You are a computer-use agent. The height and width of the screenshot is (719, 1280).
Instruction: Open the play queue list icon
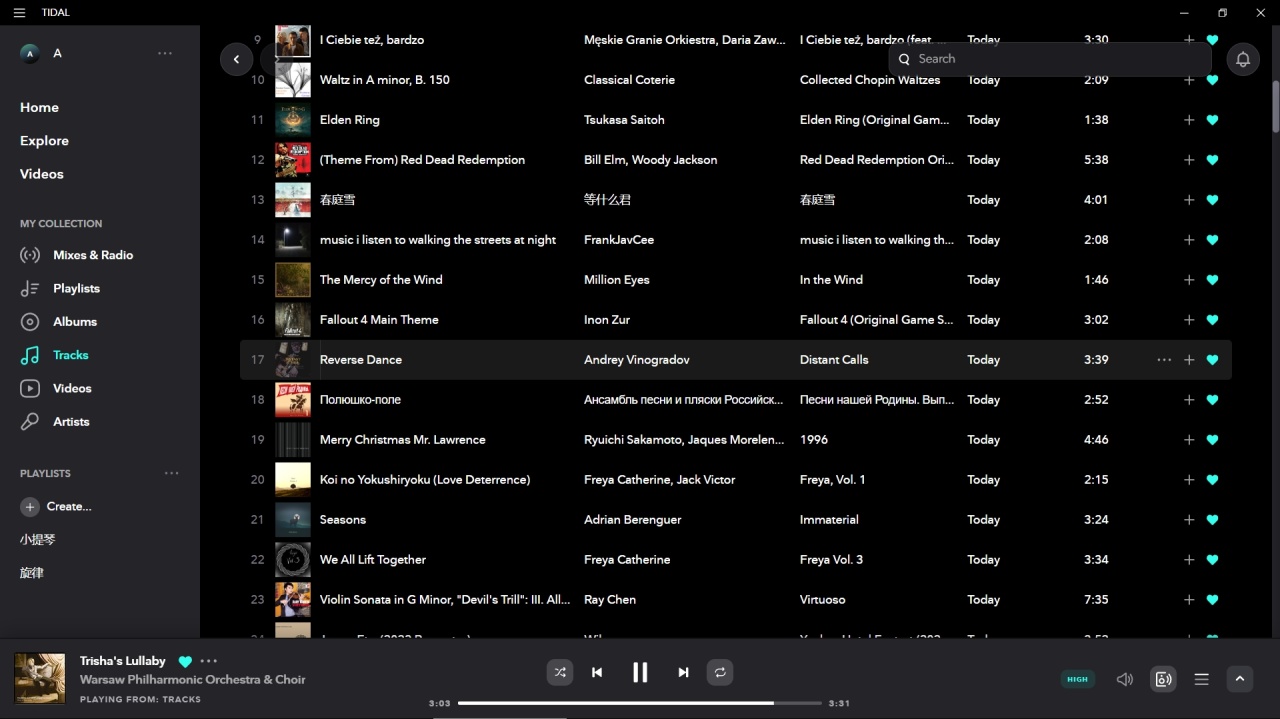[x=1201, y=679]
